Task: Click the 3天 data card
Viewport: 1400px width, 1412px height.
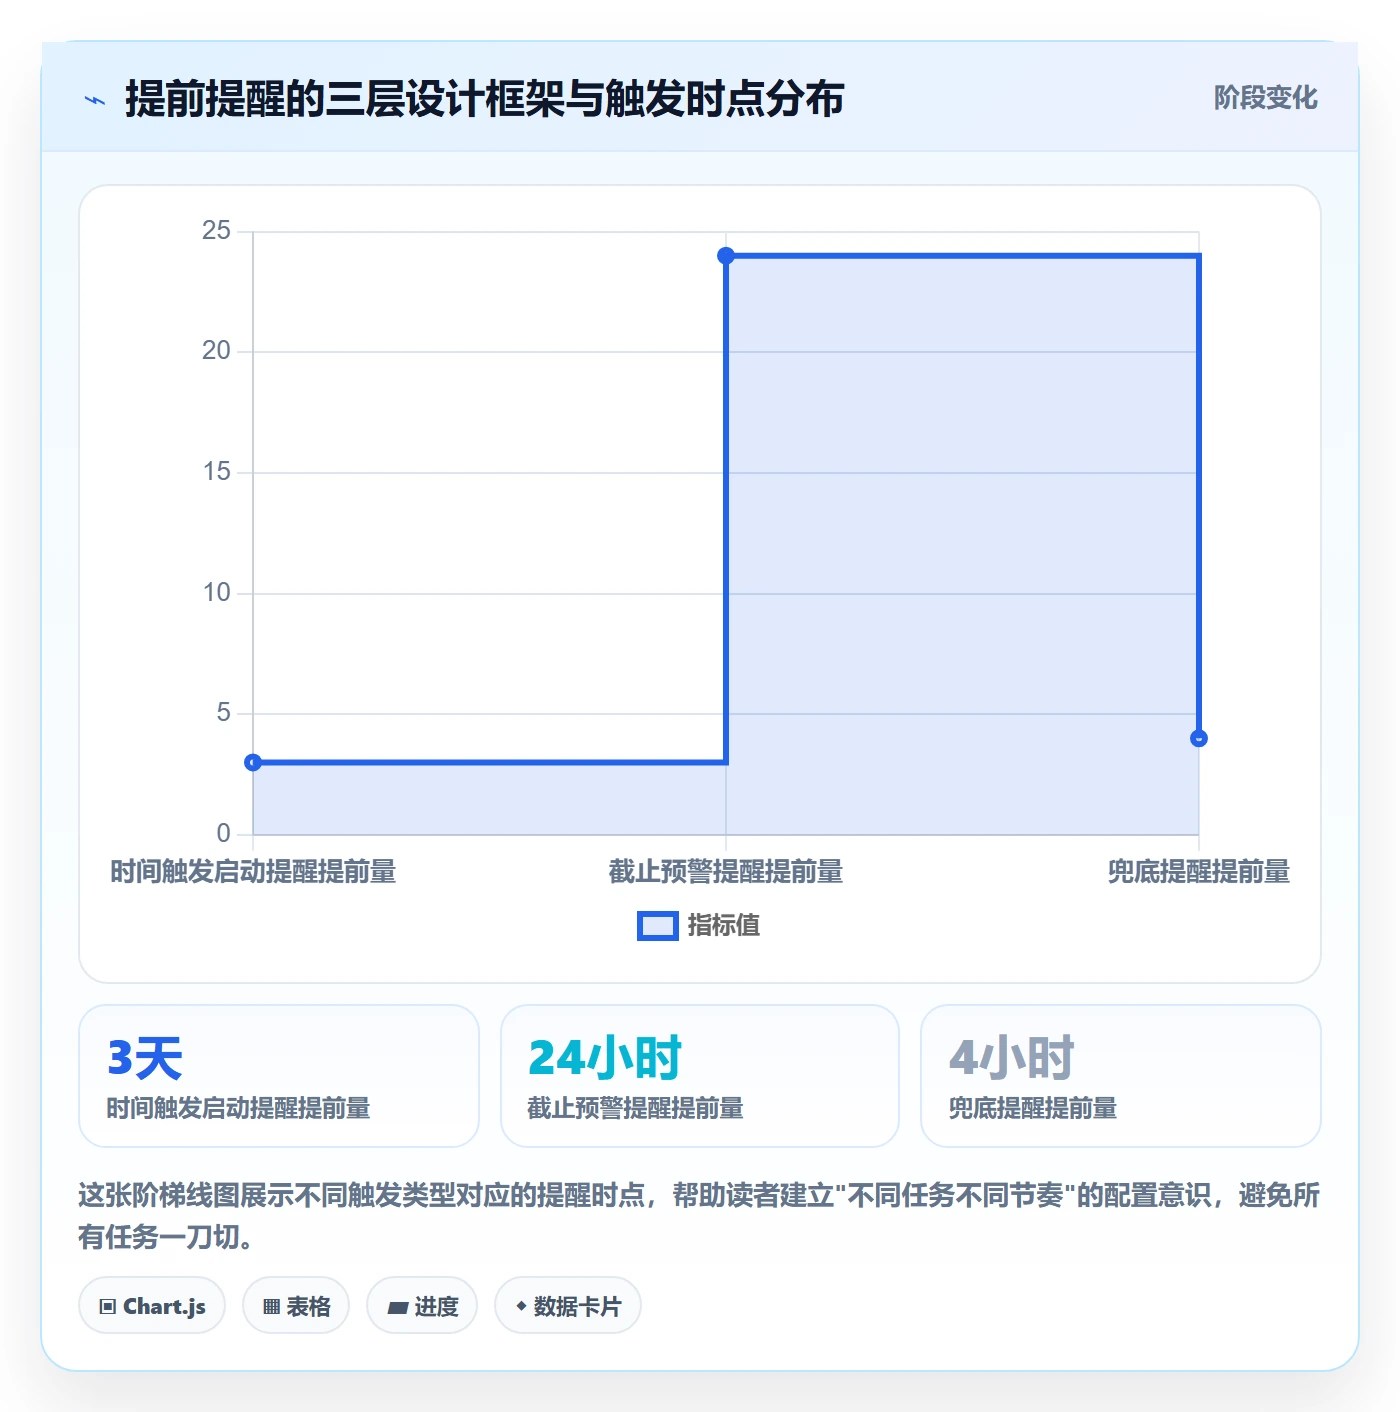Action: 279,1076
